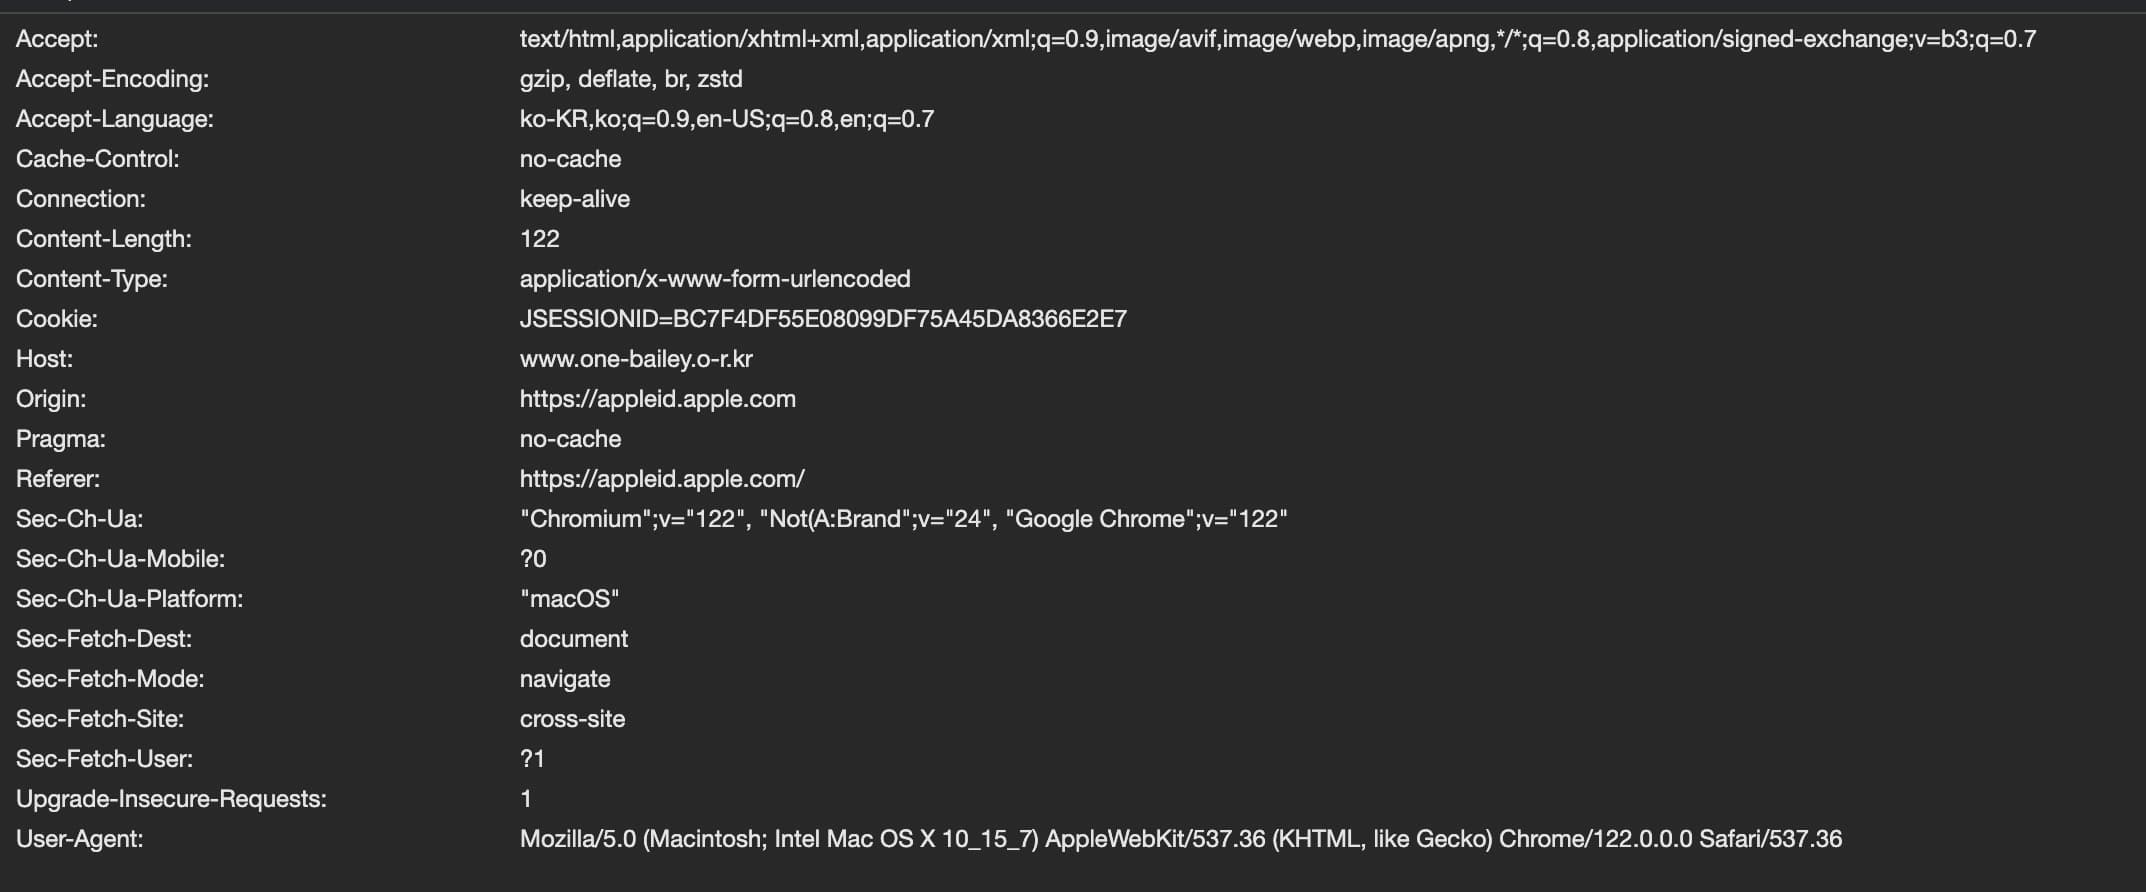Select the Accept-Encoding value gzip, deflate, br, zstd
Viewport: 2146px width, 892px height.
(x=630, y=79)
